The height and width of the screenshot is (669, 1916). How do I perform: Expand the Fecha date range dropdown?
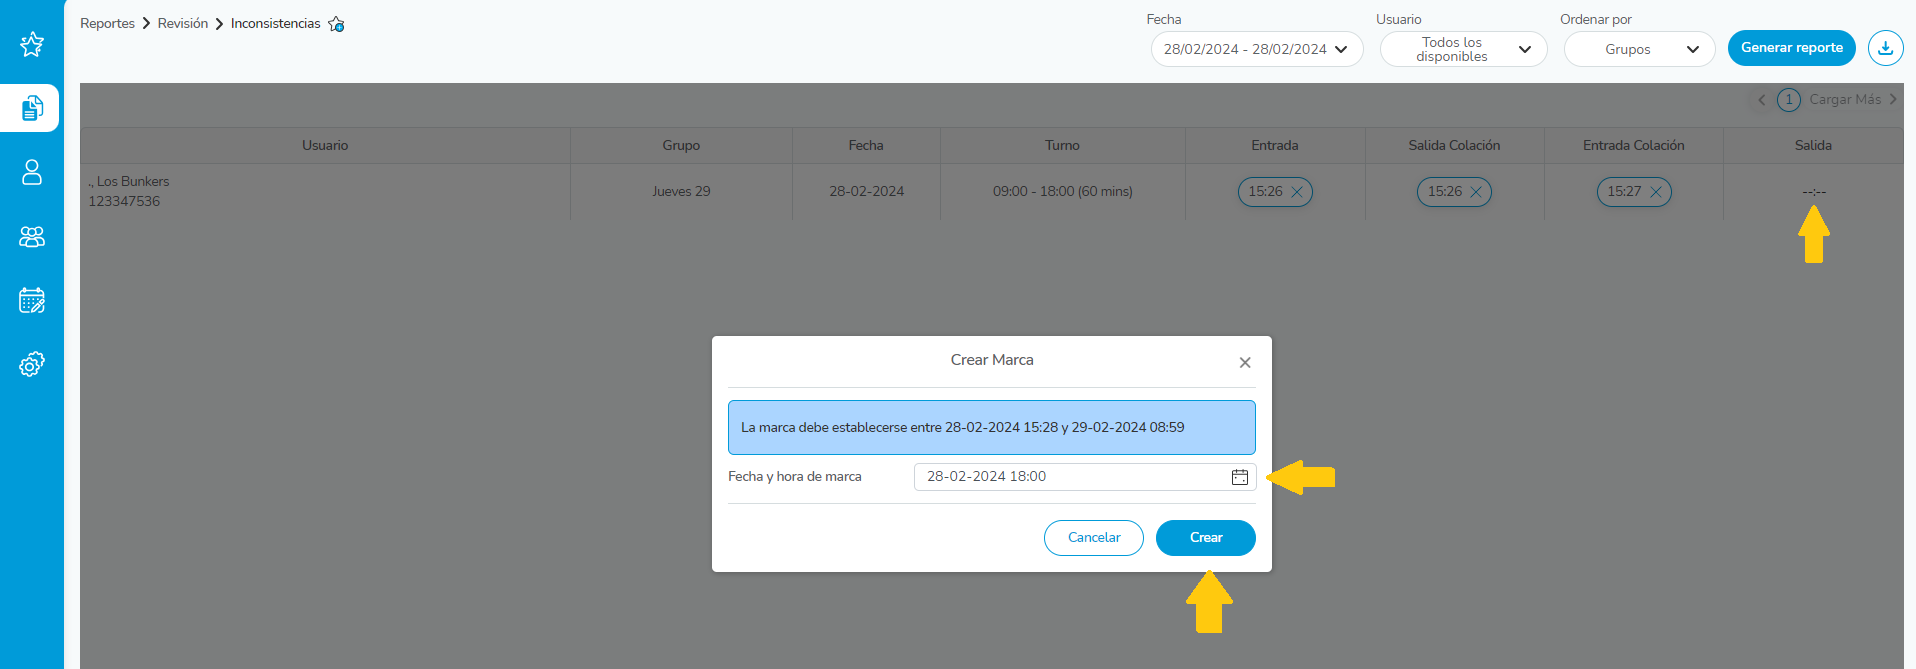[x=1256, y=49]
